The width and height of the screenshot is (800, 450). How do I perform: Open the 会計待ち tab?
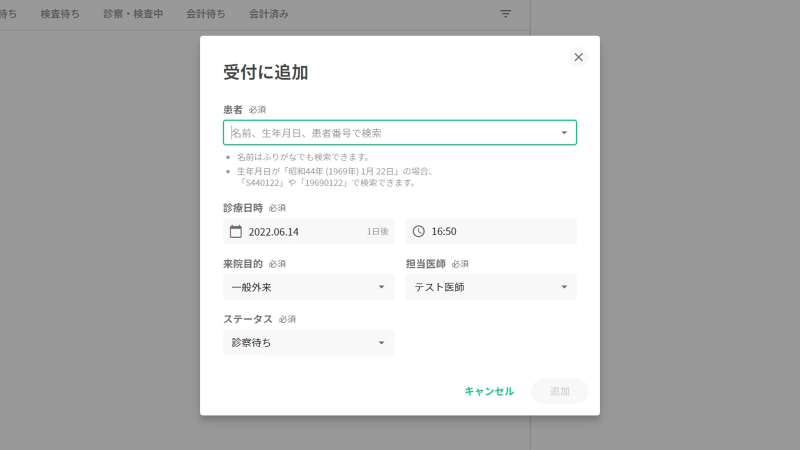[x=205, y=14]
